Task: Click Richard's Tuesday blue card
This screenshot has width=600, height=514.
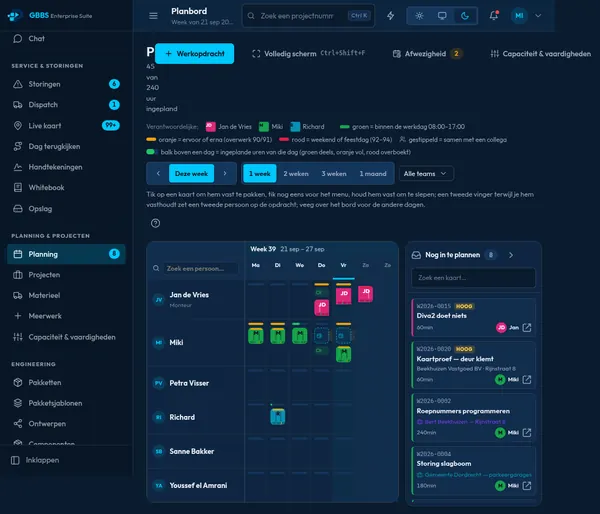Action: pos(277,416)
